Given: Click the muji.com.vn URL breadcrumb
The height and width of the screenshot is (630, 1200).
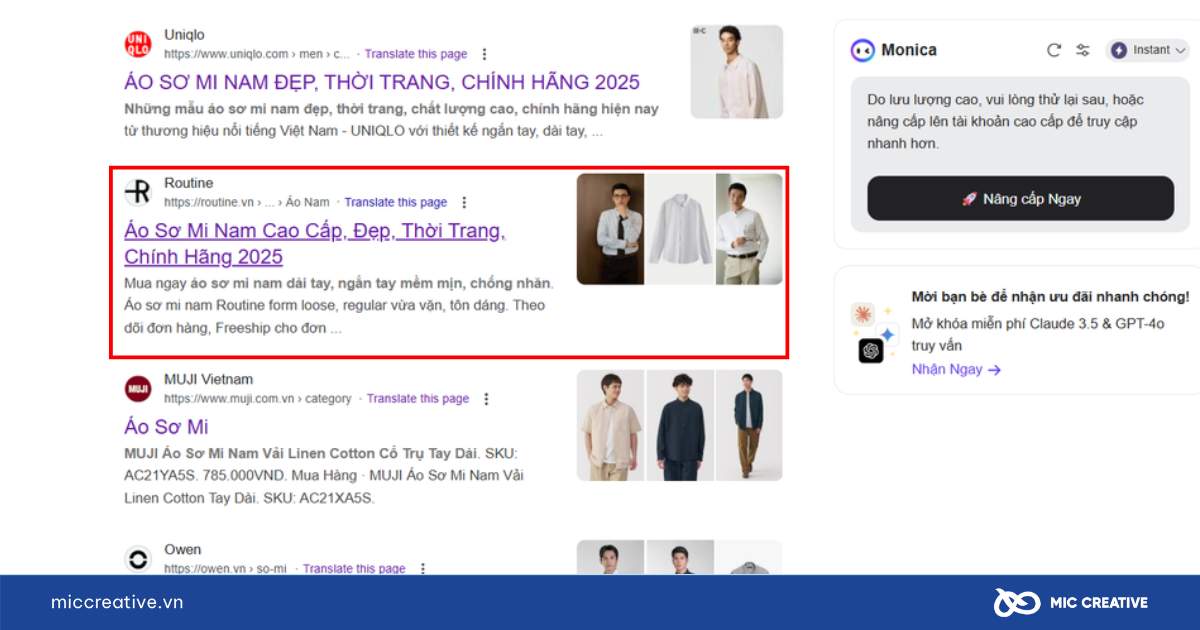Looking at the screenshot, I should pyautogui.click(x=258, y=399).
